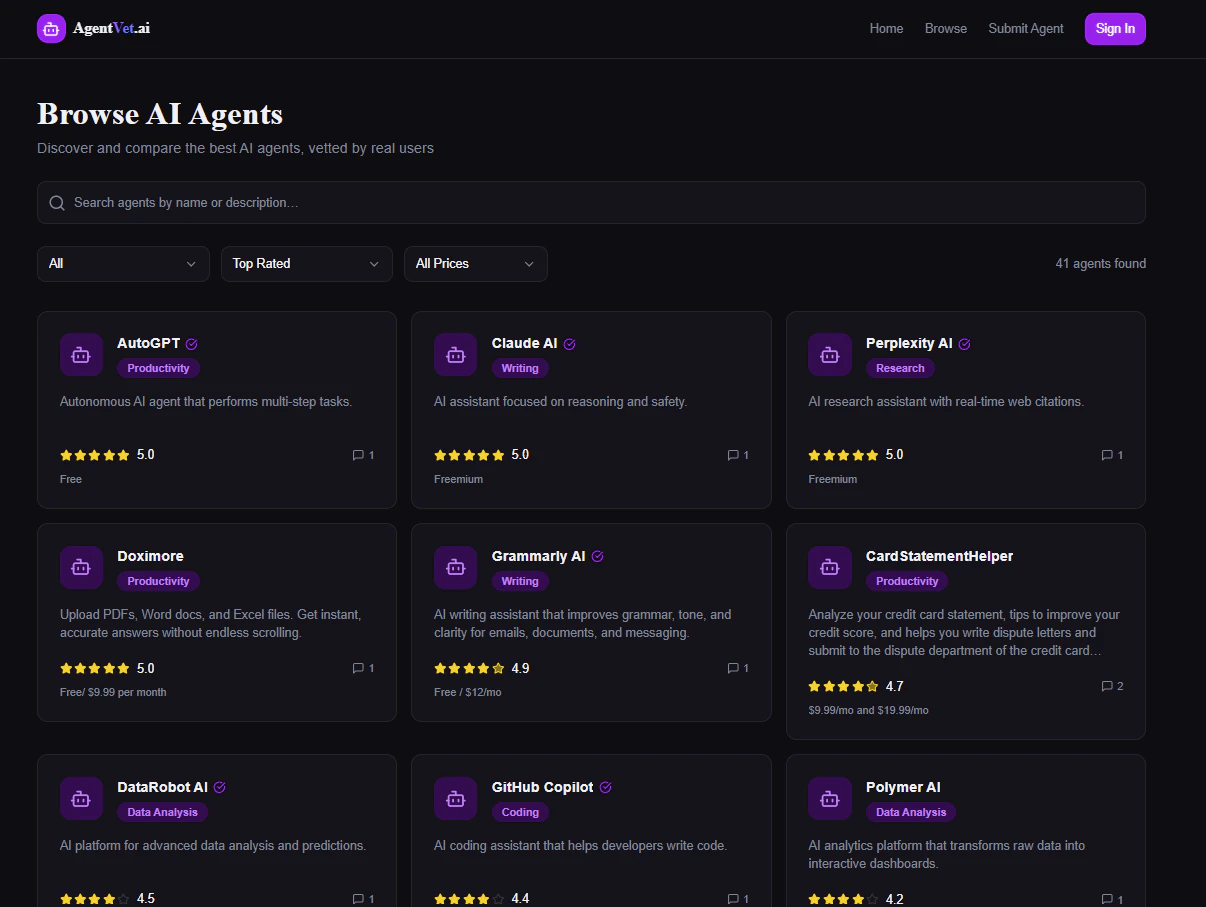Viewport: 1206px width, 907px height.
Task: Click the Coding tag on GitHub Copilot card
Action: [x=520, y=812]
